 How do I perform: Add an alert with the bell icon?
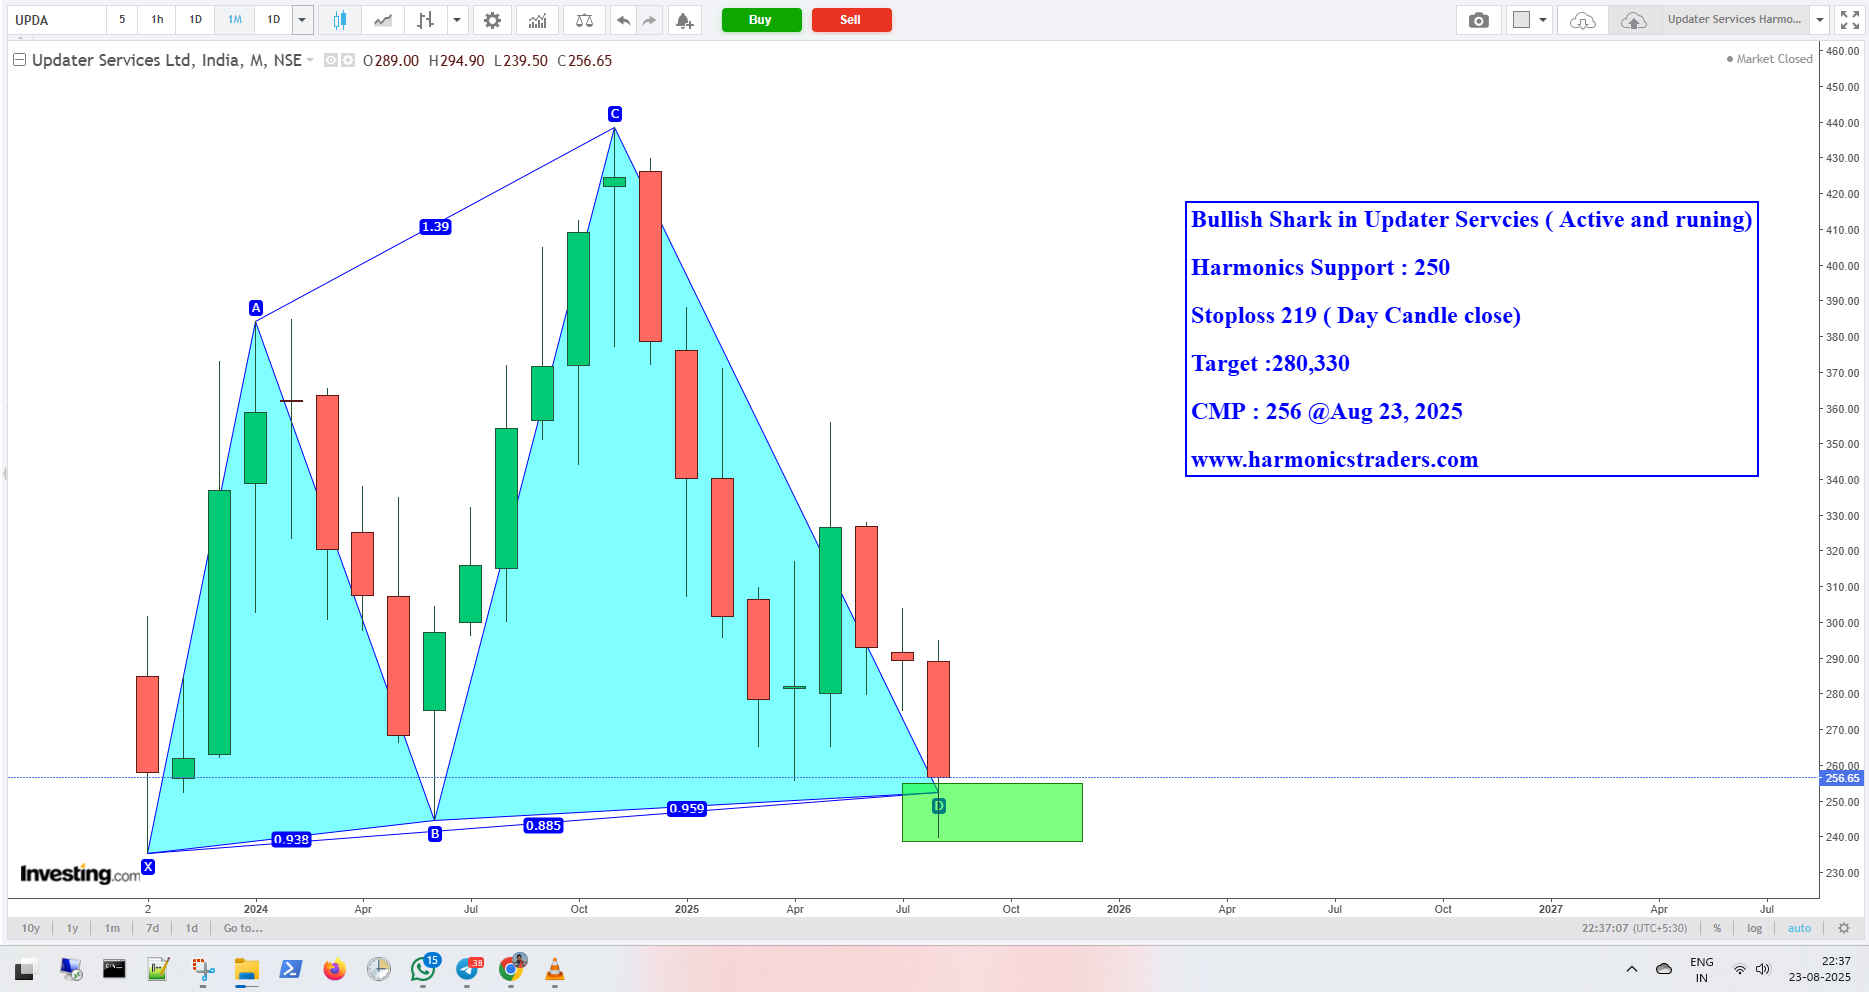684,20
